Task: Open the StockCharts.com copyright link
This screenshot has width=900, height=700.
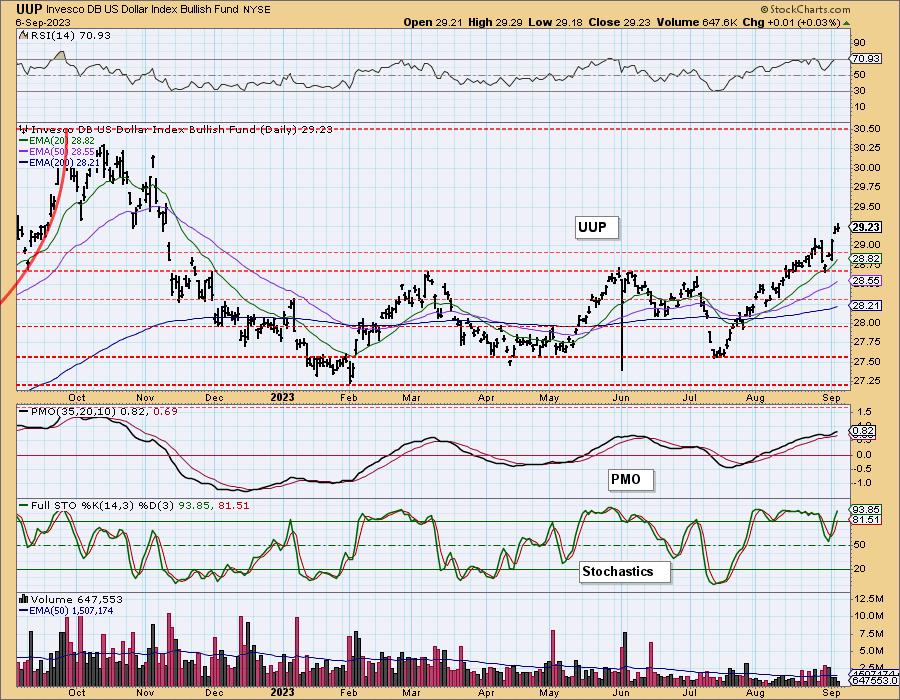Action: coord(805,9)
